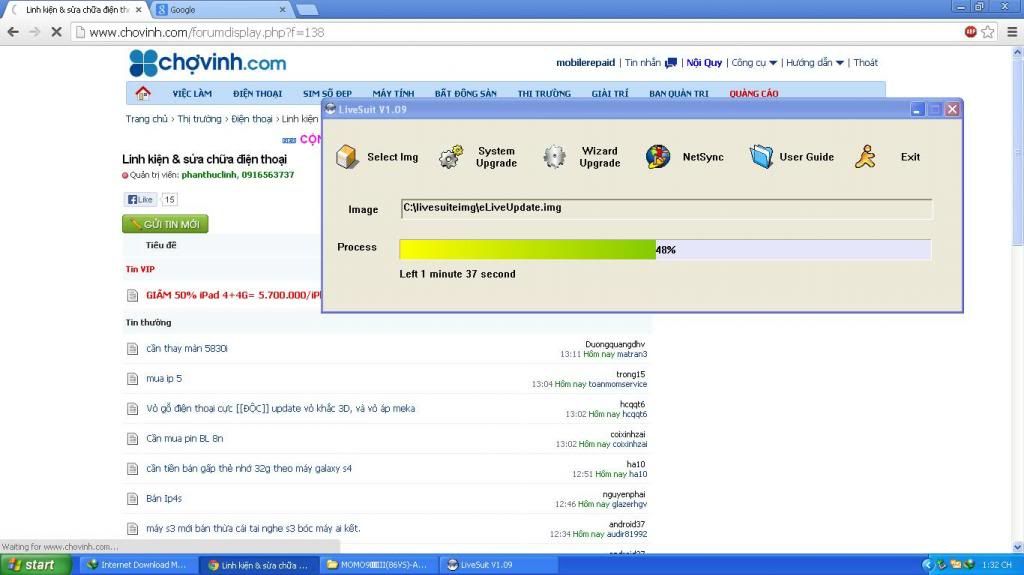Open the 'máy s3 mới bán thừa cái tai nghe' thread
The width and height of the screenshot is (1024, 575).
(x=253, y=529)
